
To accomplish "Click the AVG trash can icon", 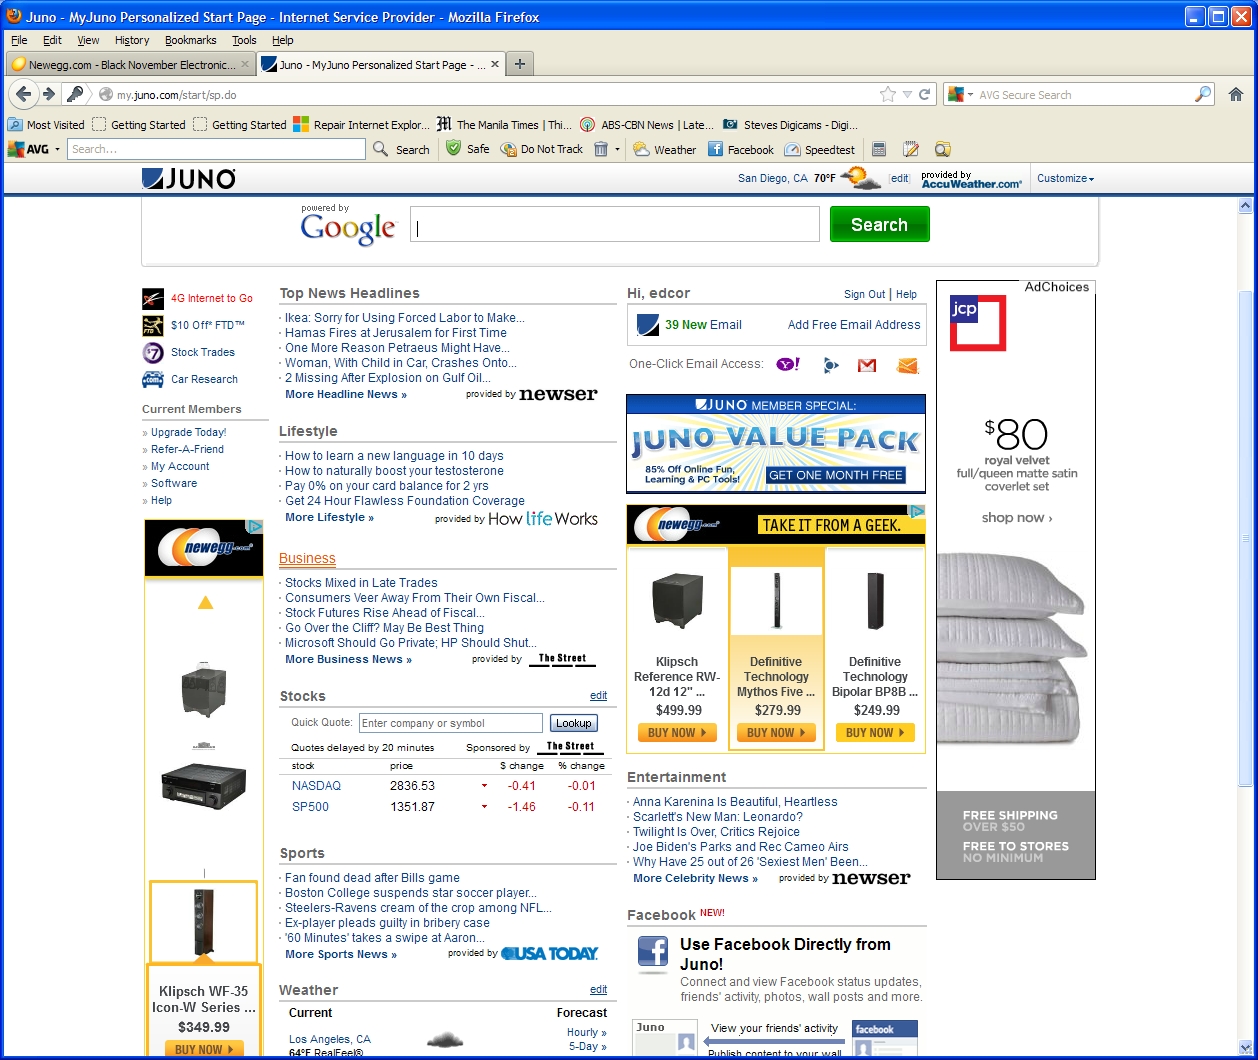I will point(601,149).
